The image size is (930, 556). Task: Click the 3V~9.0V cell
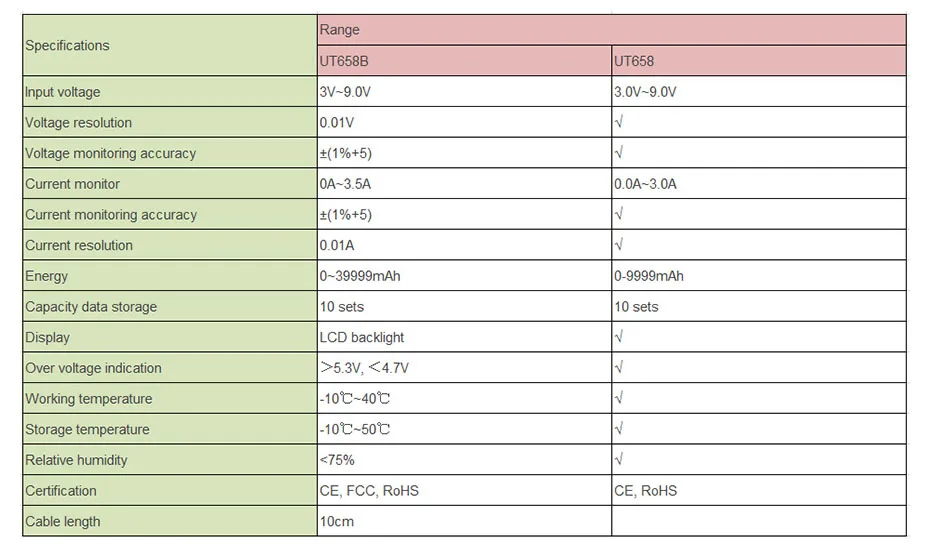click(x=464, y=92)
